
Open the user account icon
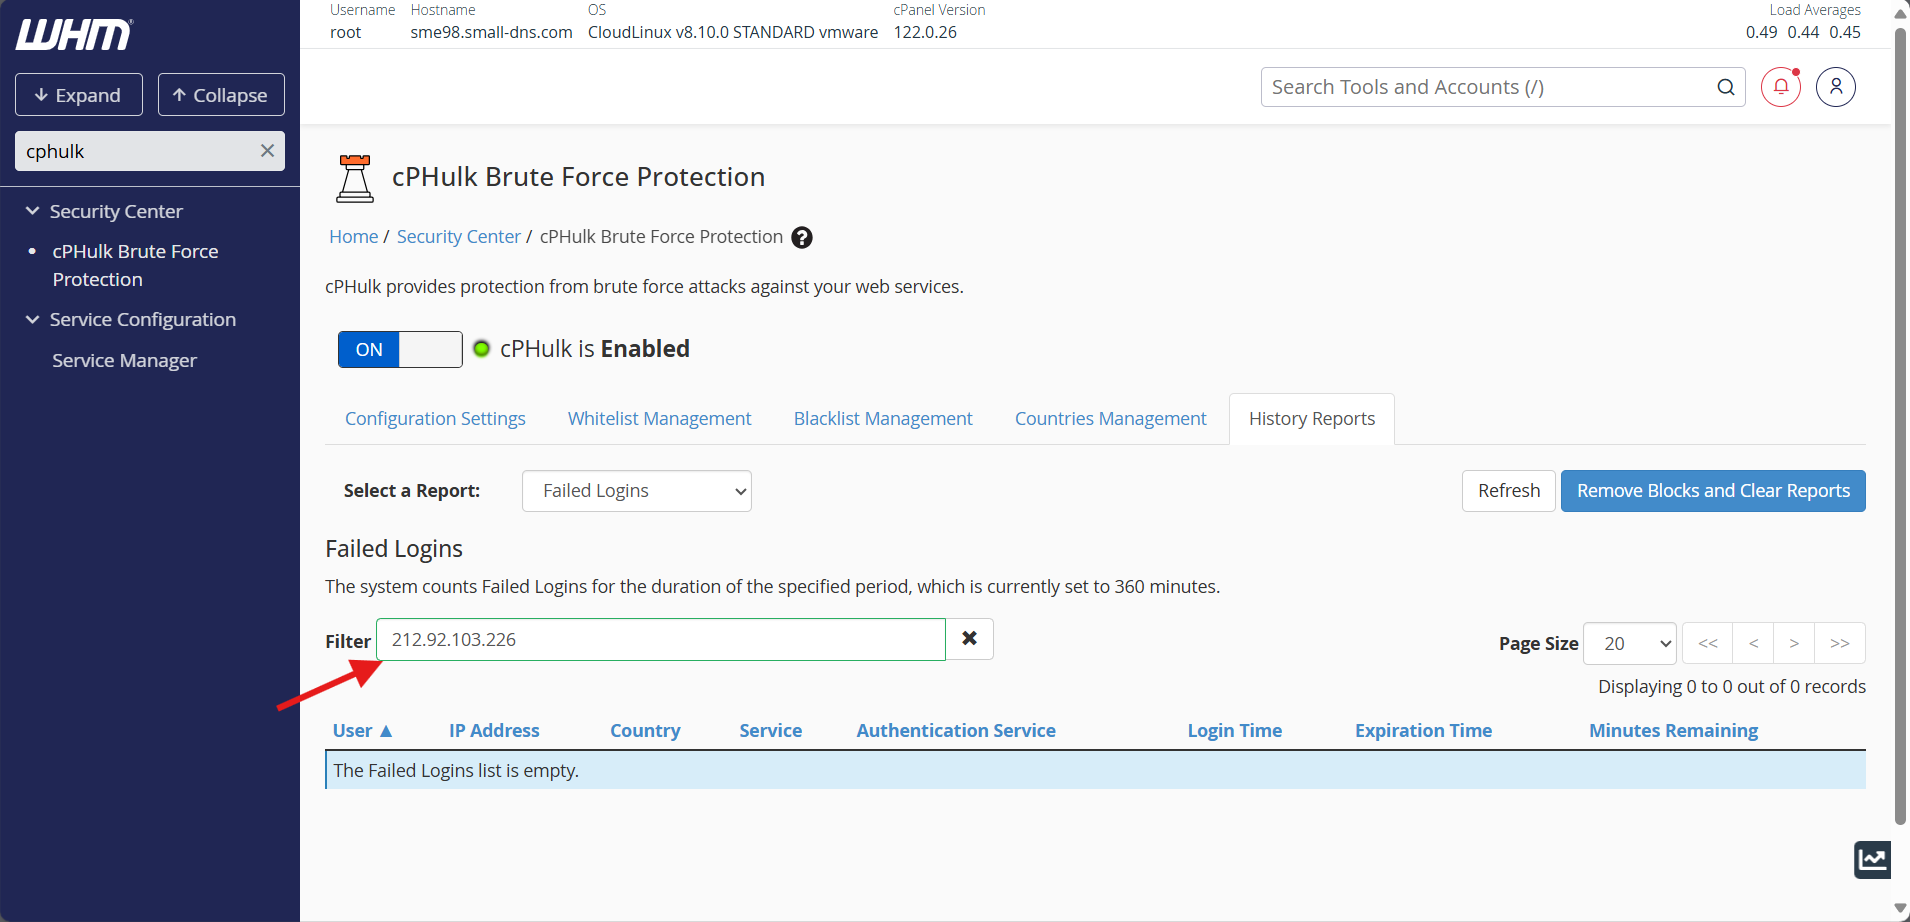1836,87
